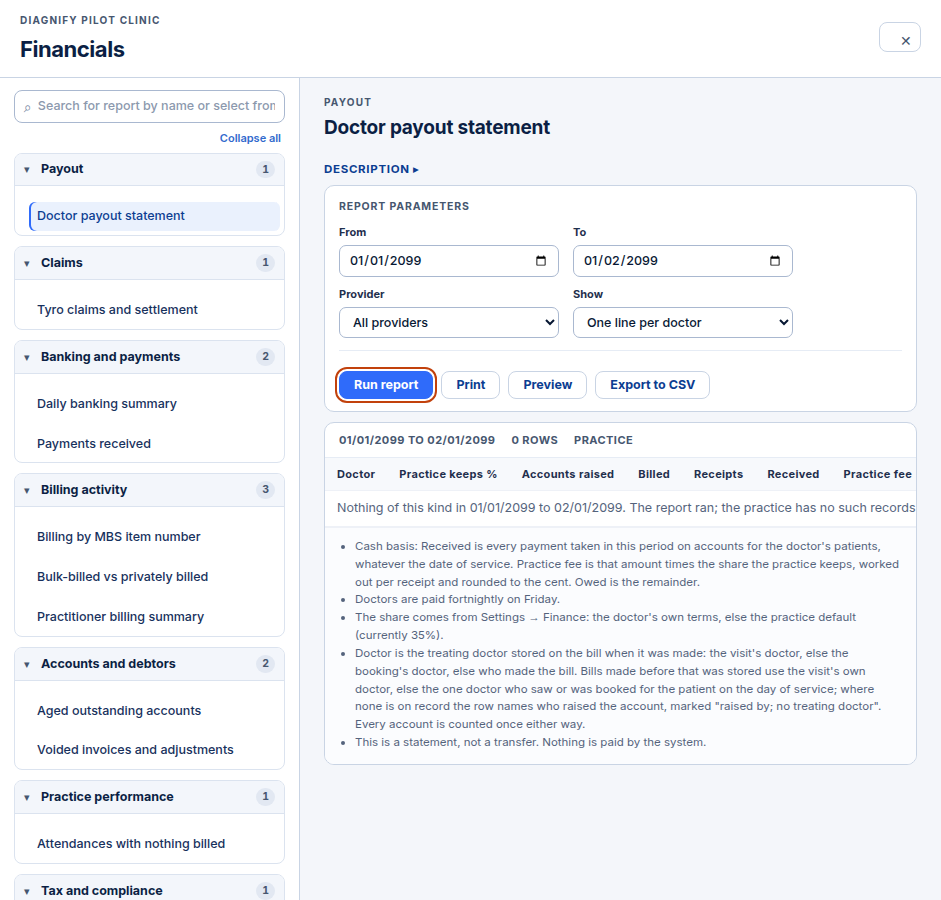Collapse the Practice performance section
The width and height of the screenshot is (941, 900).
click(149, 797)
